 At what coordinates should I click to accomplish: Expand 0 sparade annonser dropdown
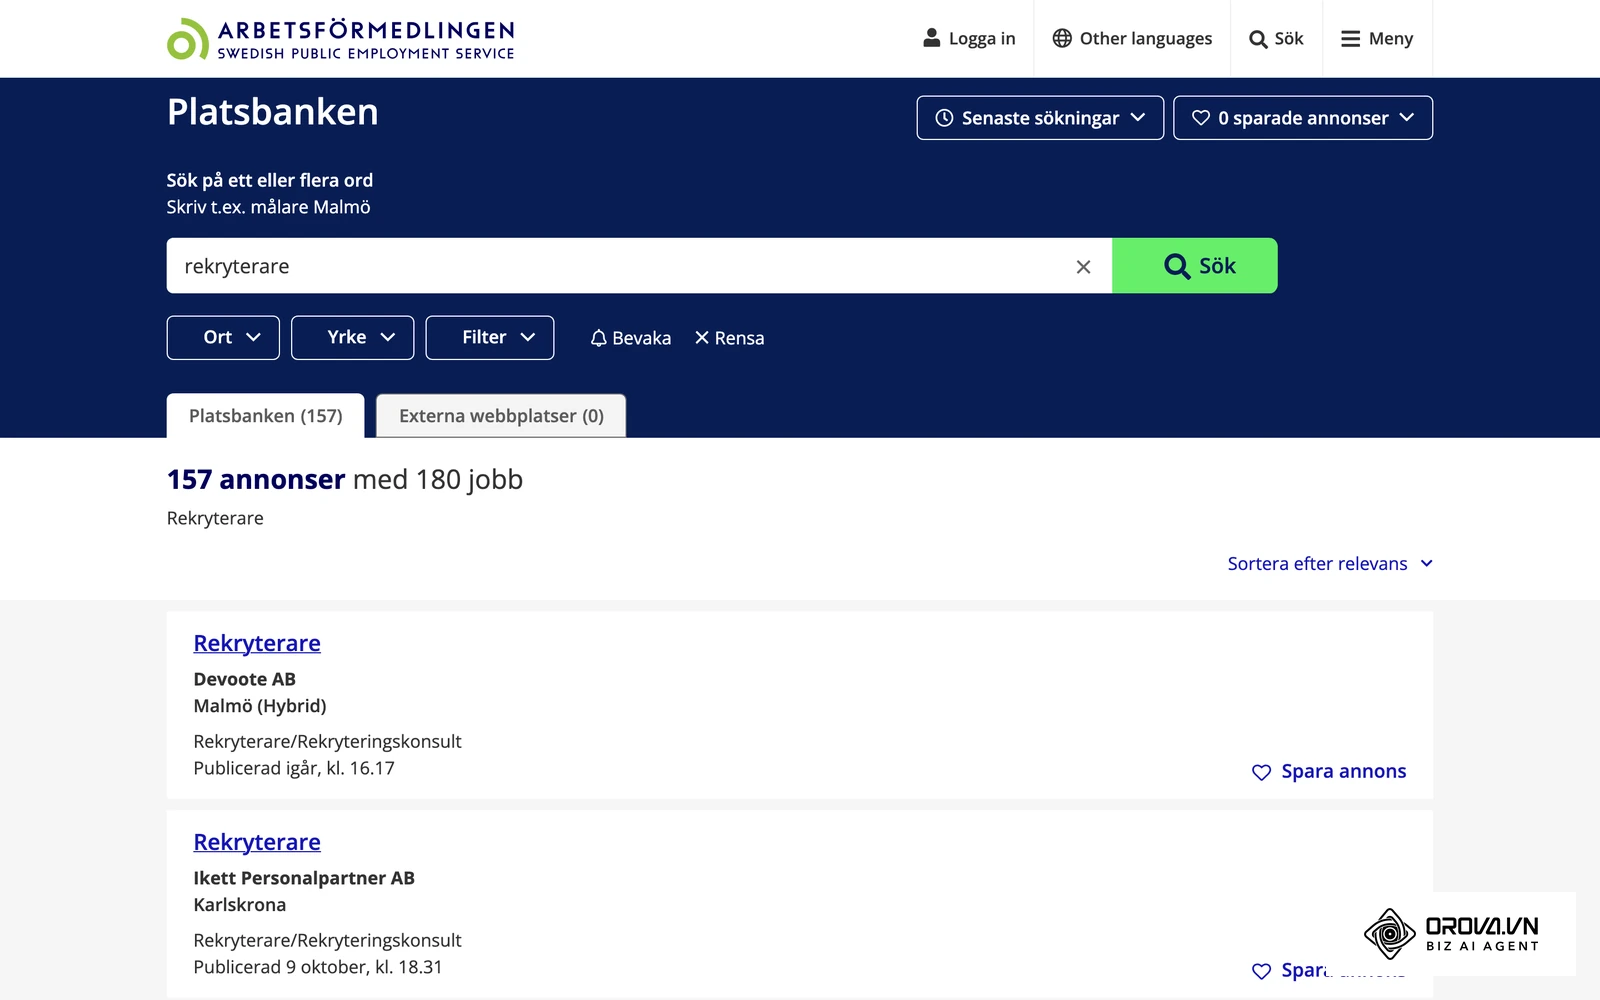1302,118
